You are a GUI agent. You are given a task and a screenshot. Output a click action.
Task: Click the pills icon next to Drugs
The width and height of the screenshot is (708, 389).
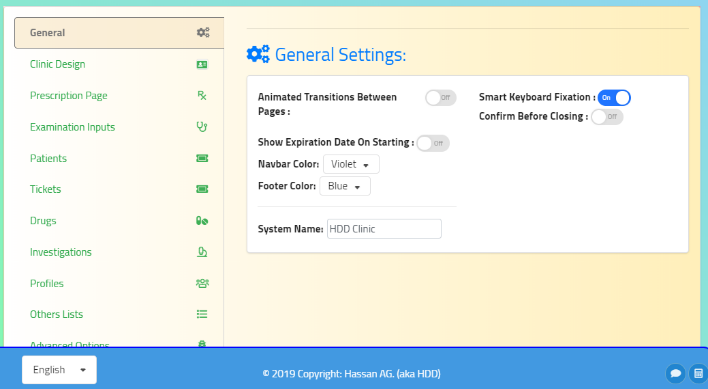(x=202, y=221)
